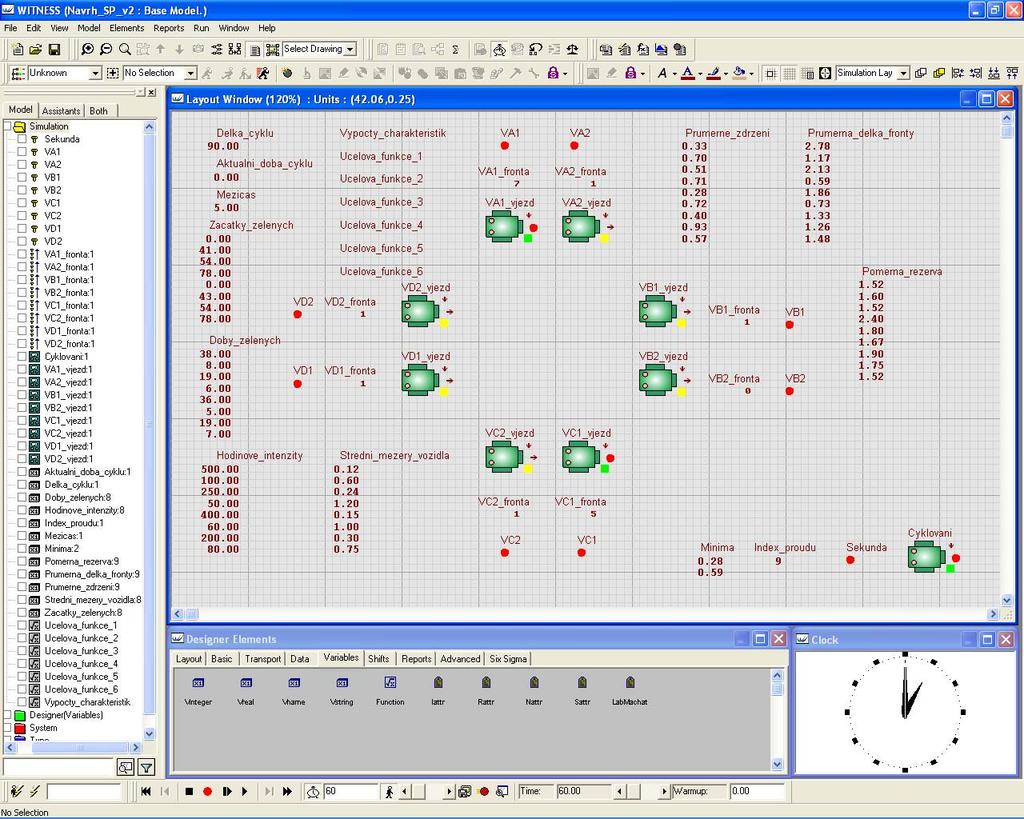Screen dimensions: 1024x819
Task: Select the Iattr attribute element
Action: [x=438, y=682]
